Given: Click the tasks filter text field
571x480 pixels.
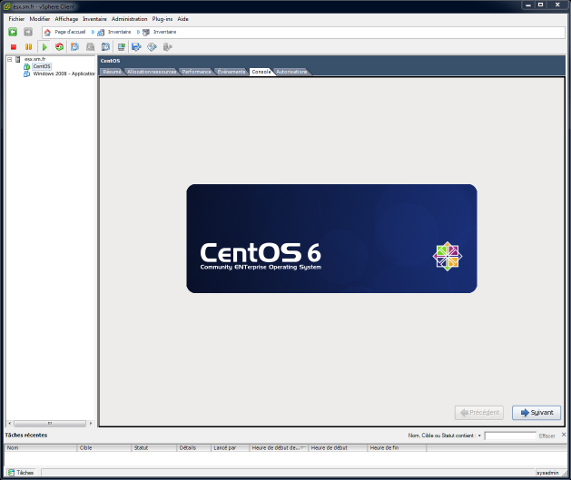Looking at the screenshot, I should click(x=510, y=436).
